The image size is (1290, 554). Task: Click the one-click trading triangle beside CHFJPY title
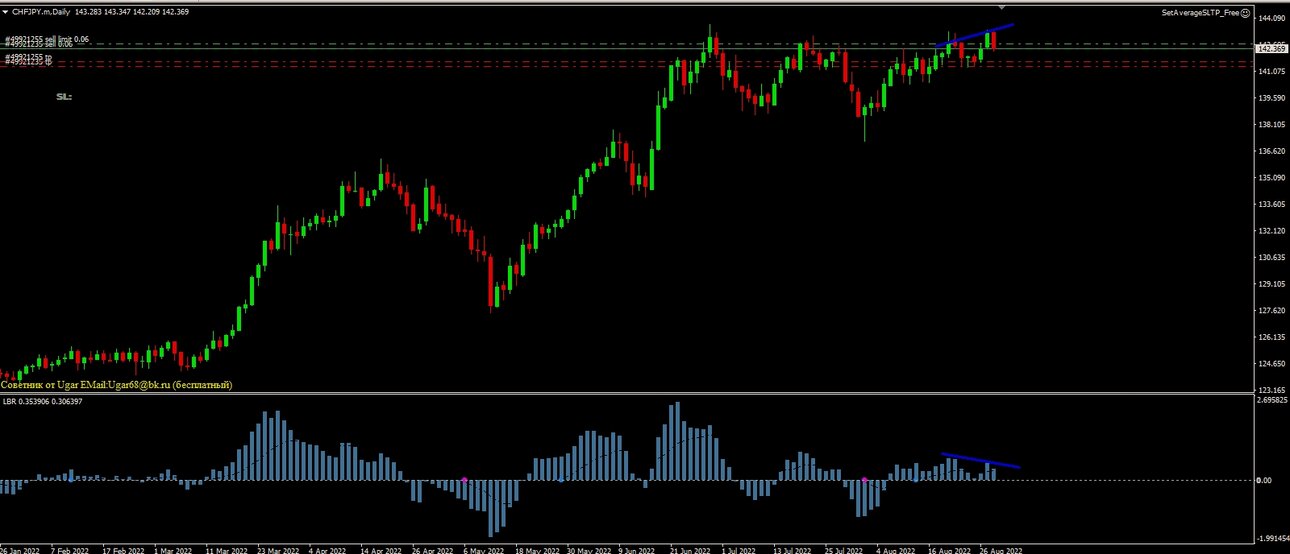[x=5, y=11]
